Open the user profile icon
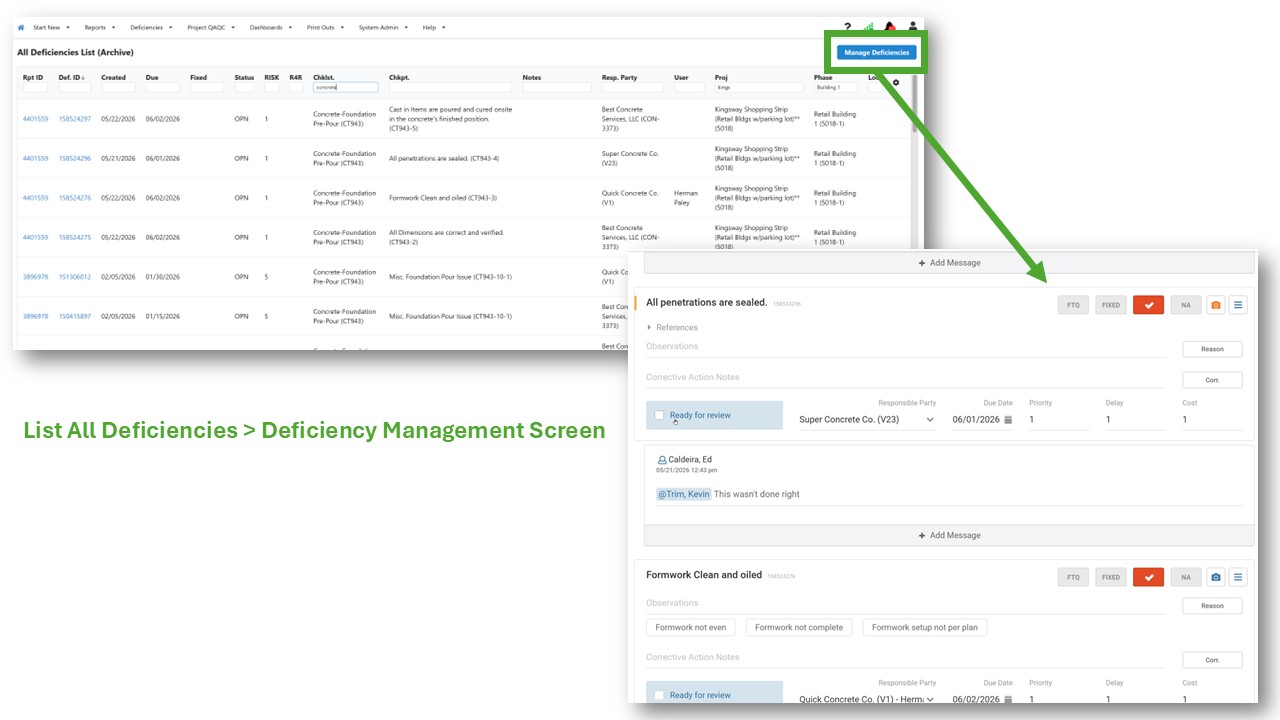1280x720 pixels. click(912, 28)
